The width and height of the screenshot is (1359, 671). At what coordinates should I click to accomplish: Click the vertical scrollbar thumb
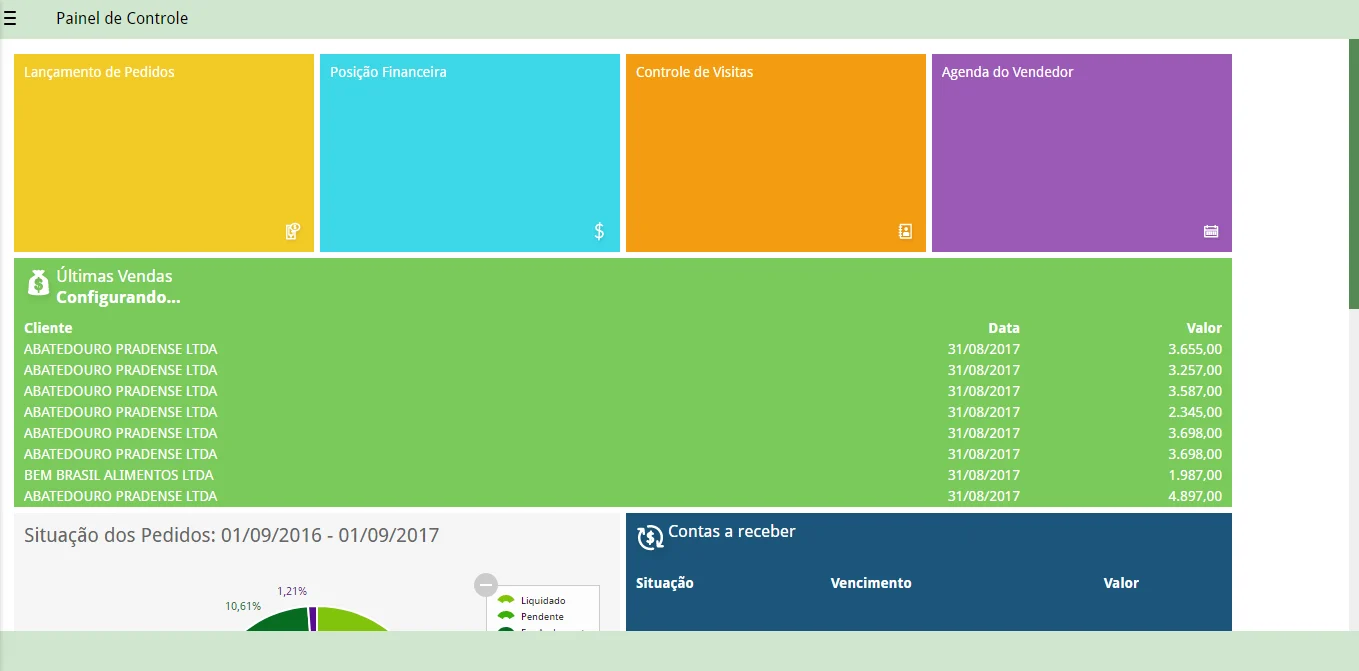(1354, 173)
